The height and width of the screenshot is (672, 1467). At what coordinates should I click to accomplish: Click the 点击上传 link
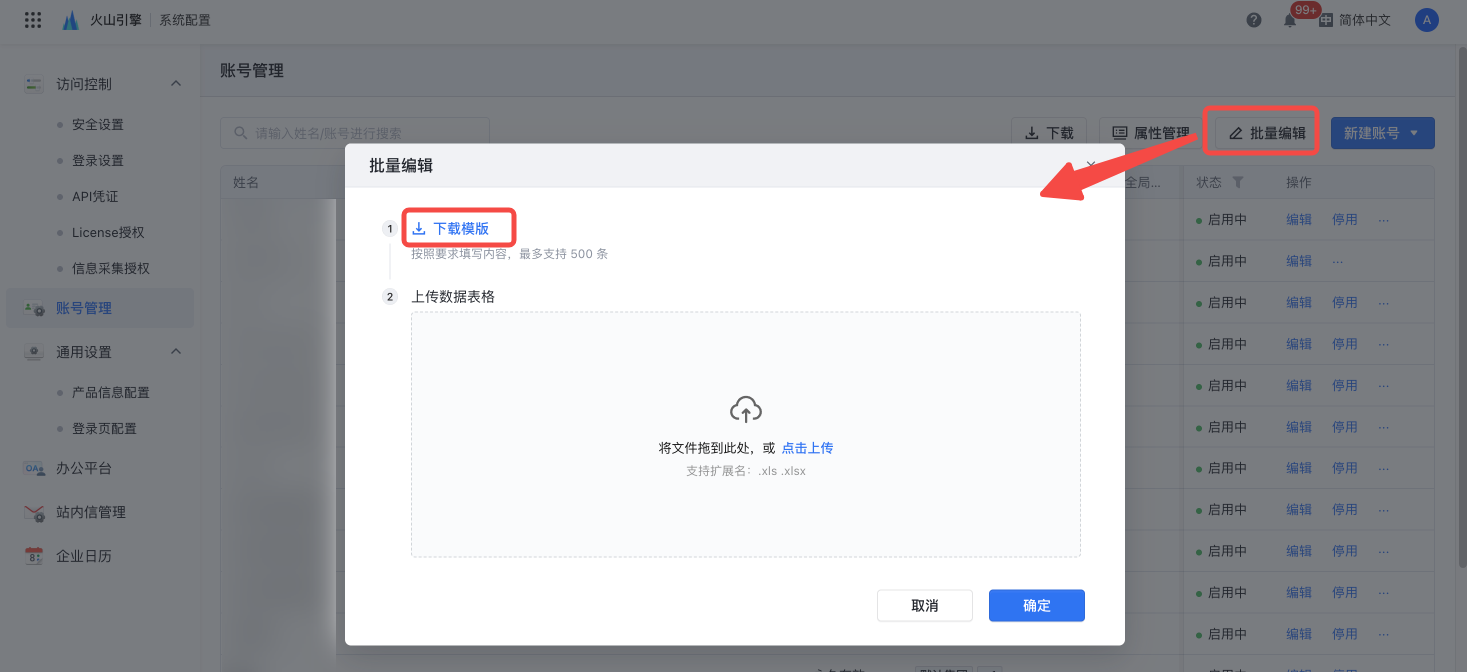tap(807, 448)
